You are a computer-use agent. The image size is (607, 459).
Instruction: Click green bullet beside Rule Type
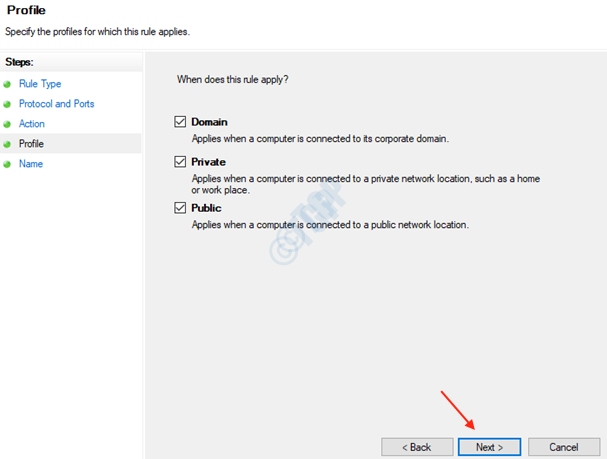tap(7, 84)
